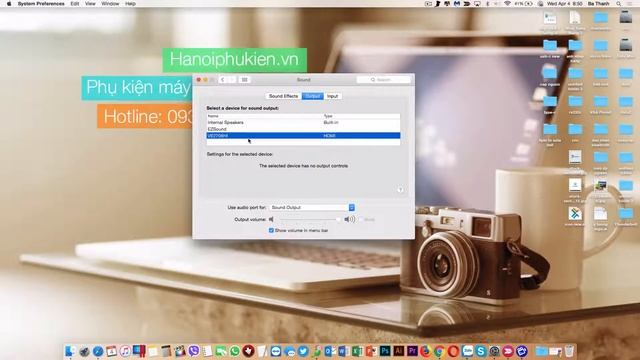This screenshot has width=640, height=360.
Task: Click the AirPlay display icon in menu bar
Action: (x=477, y=4)
